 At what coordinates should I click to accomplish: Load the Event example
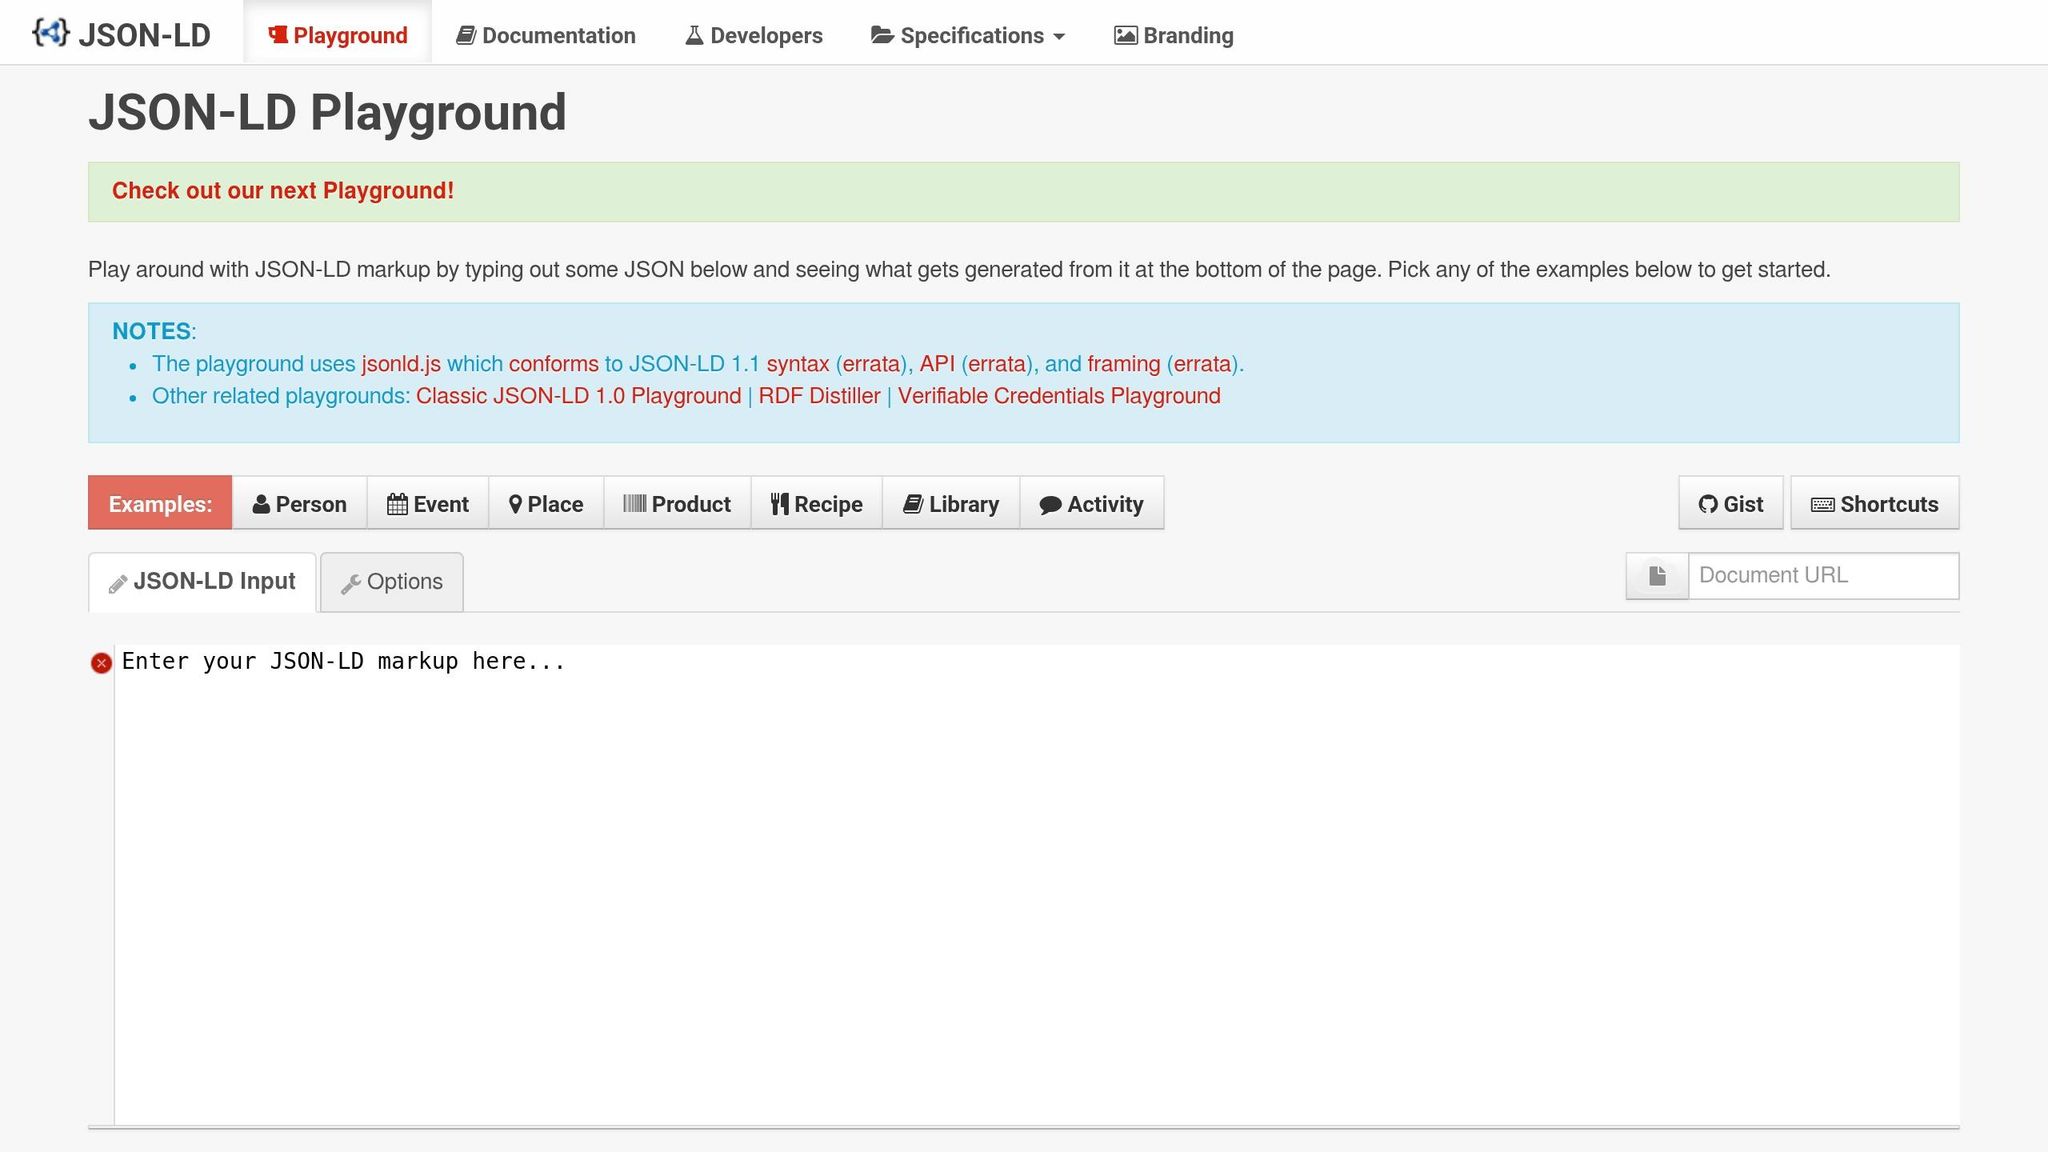pyautogui.click(x=428, y=503)
